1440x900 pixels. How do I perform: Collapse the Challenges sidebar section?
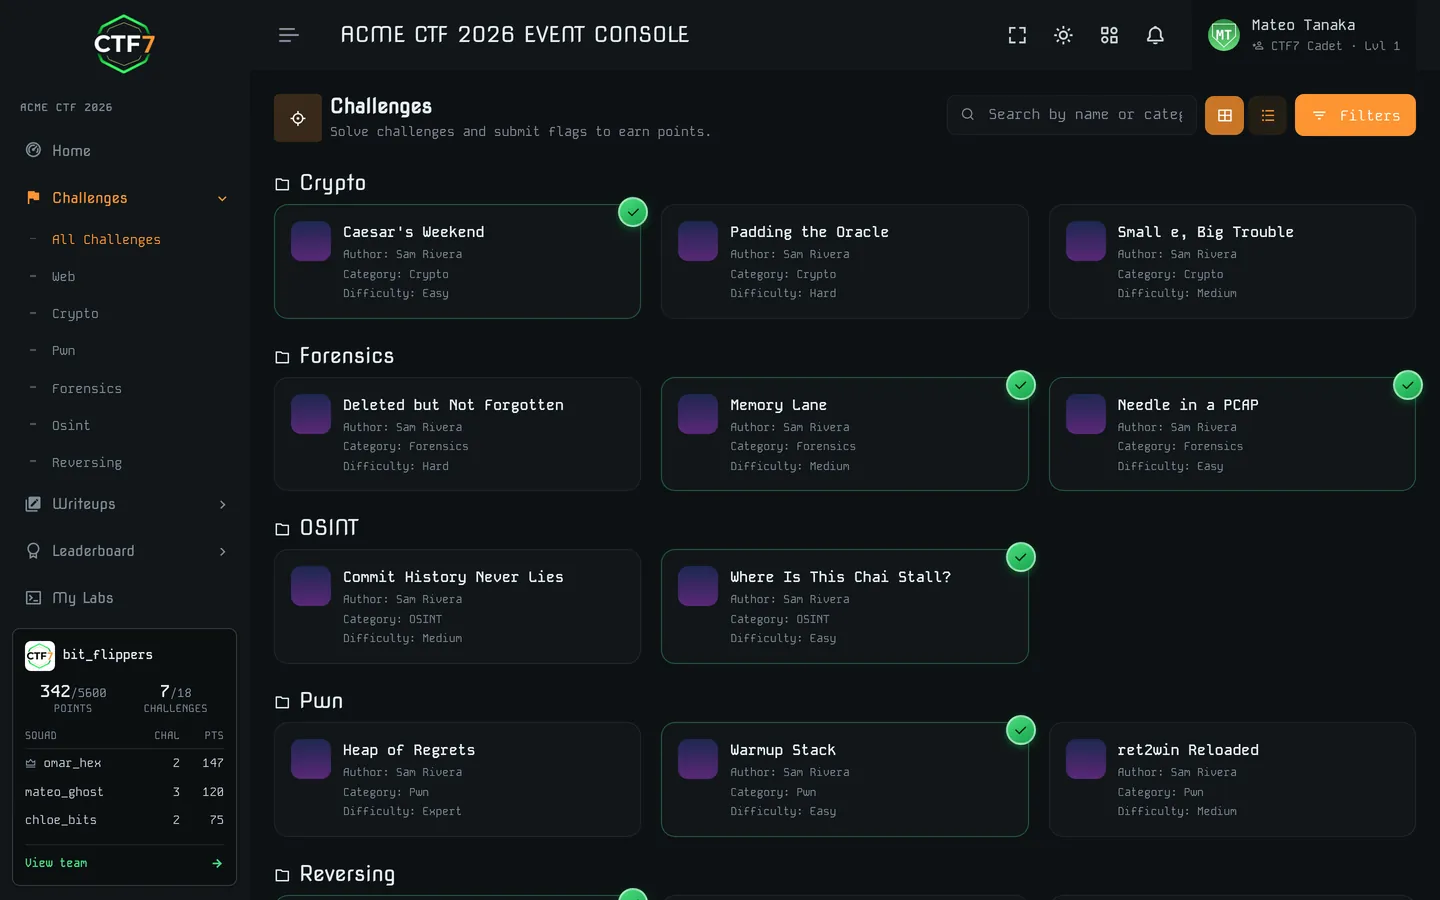coord(125,198)
